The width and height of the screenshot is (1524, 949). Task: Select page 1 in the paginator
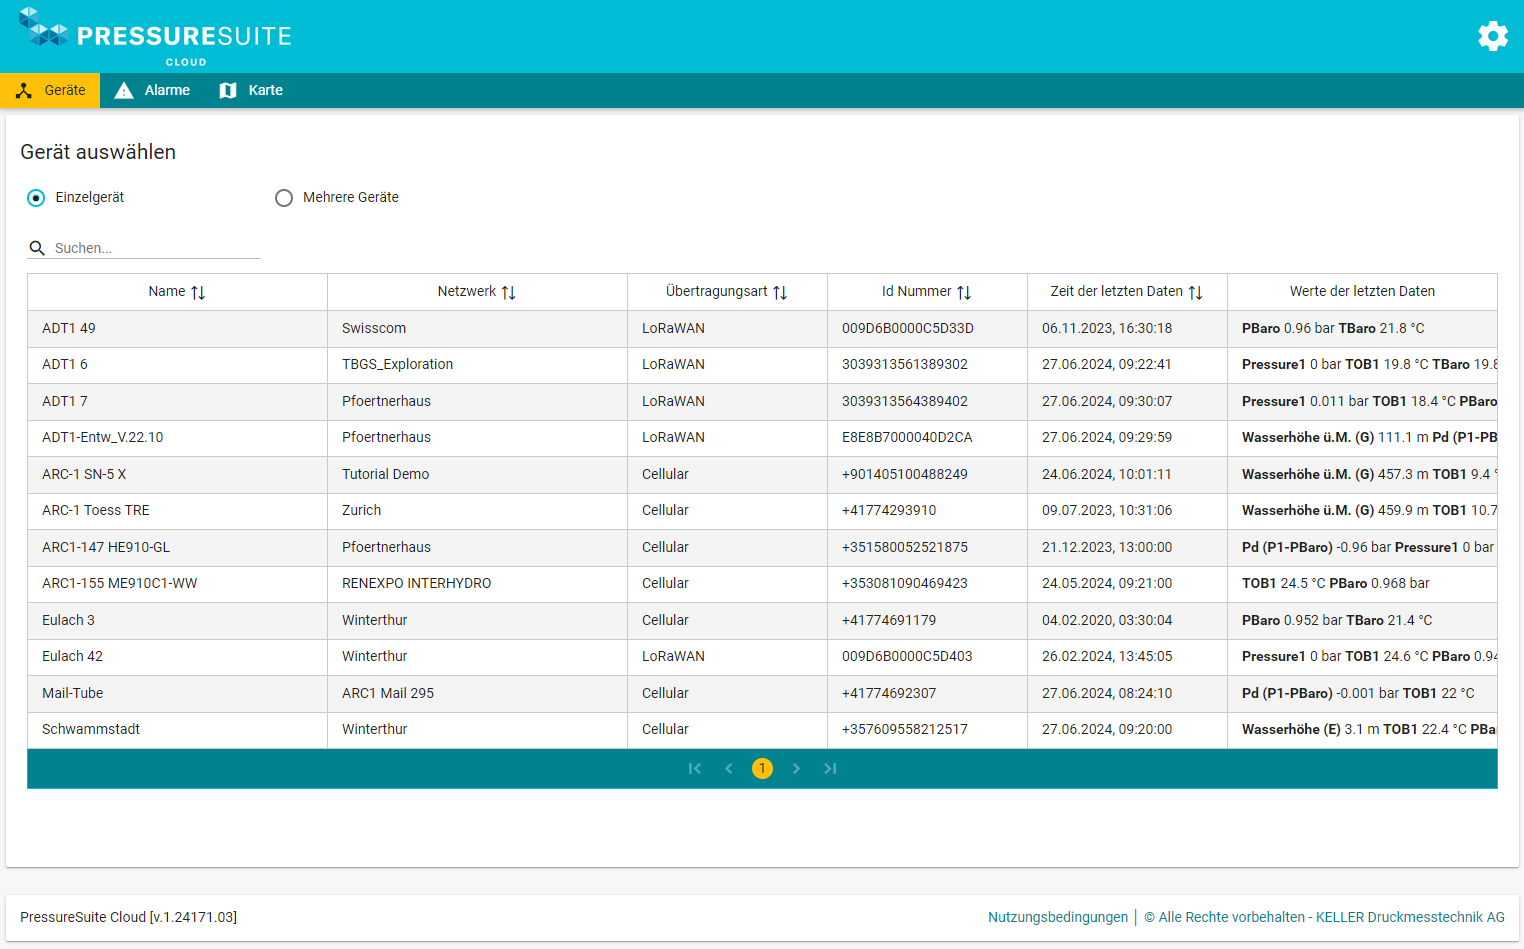[x=762, y=769]
